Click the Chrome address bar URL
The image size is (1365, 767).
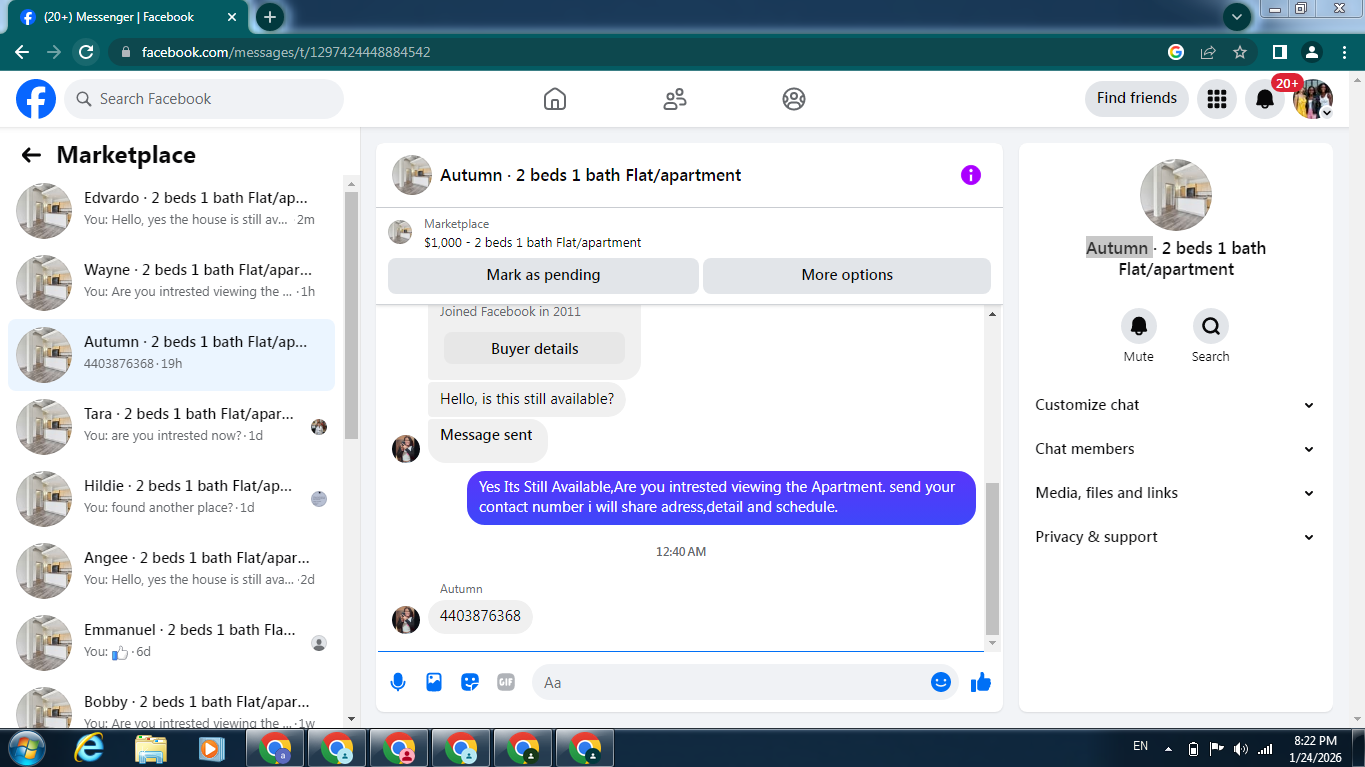coord(286,52)
